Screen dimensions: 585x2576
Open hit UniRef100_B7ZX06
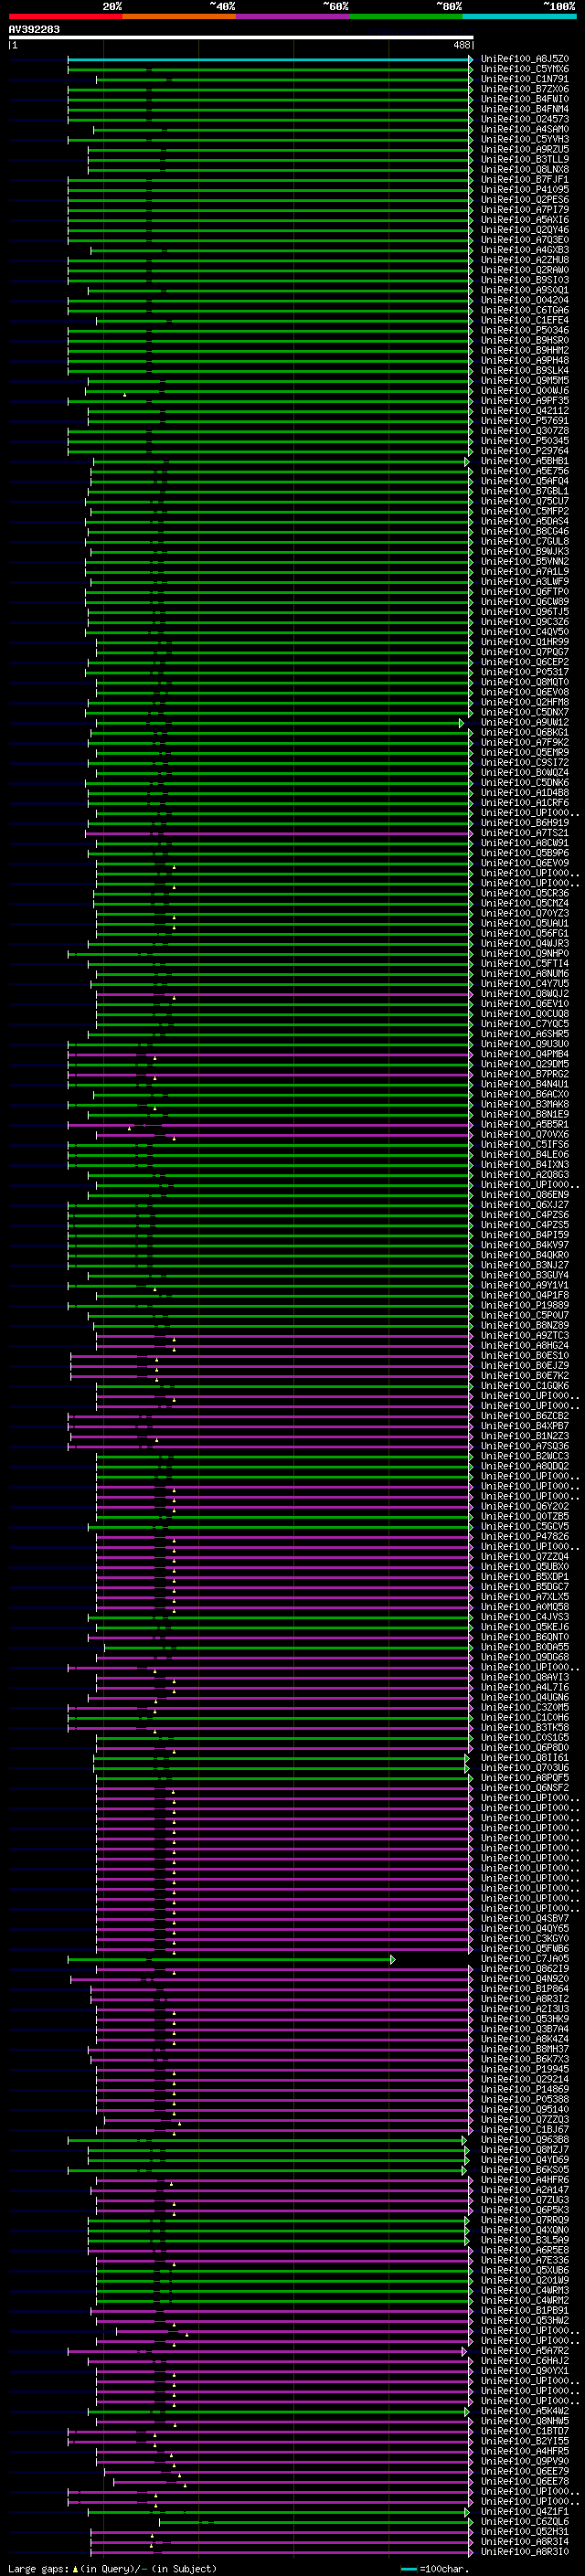(524, 89)
